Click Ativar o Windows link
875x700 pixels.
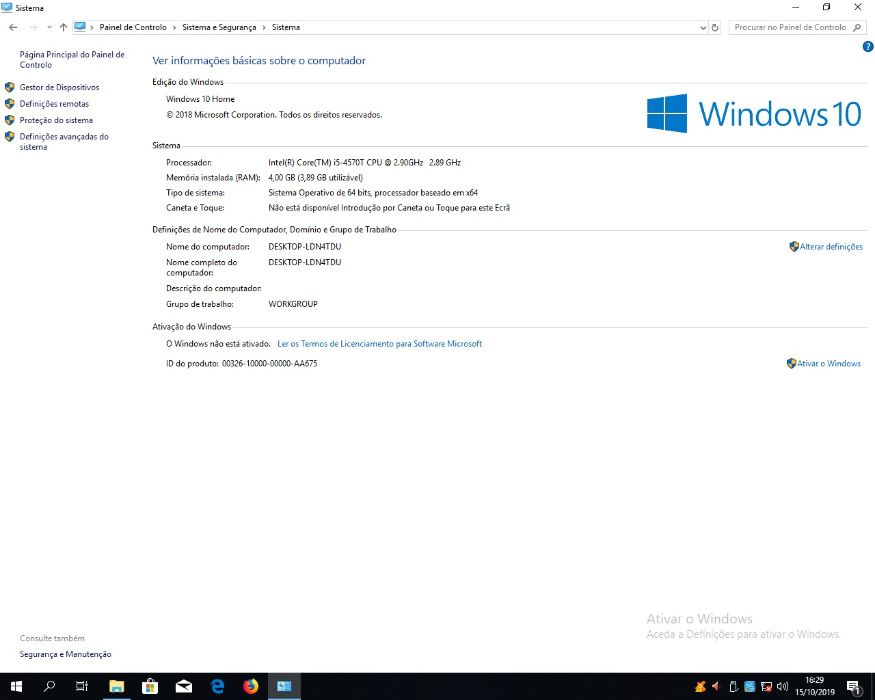[x=829, y=363]
